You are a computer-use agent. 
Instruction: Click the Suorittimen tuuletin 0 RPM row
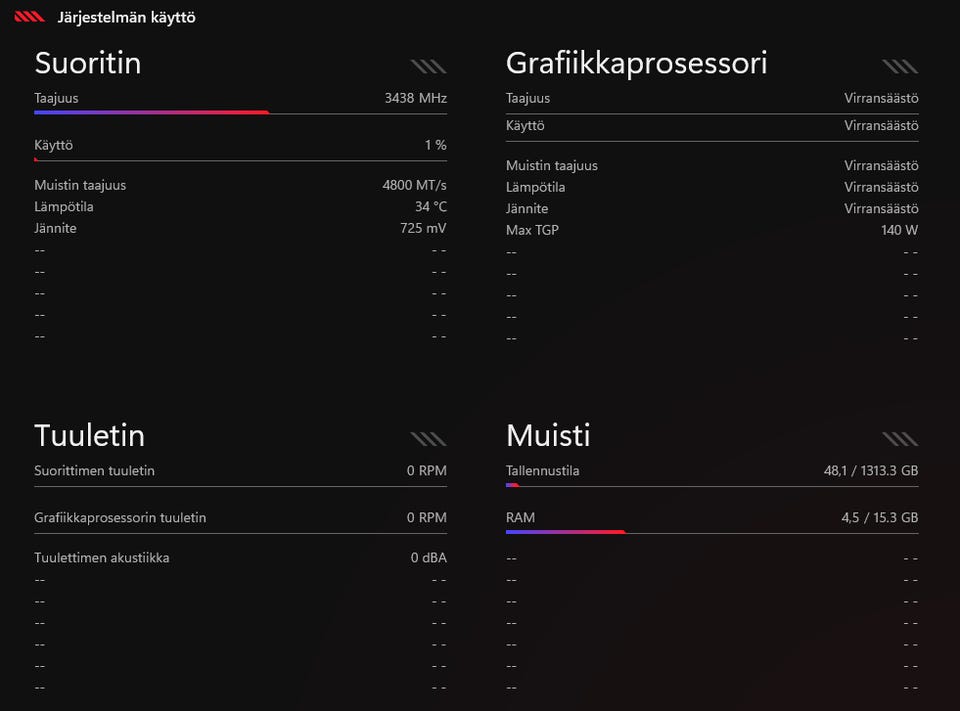[241, 470]
